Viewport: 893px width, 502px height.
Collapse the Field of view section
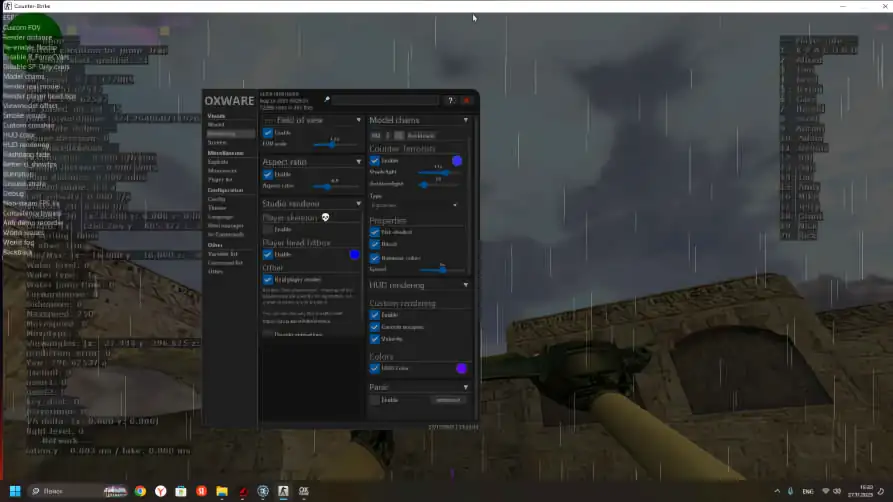358,120
